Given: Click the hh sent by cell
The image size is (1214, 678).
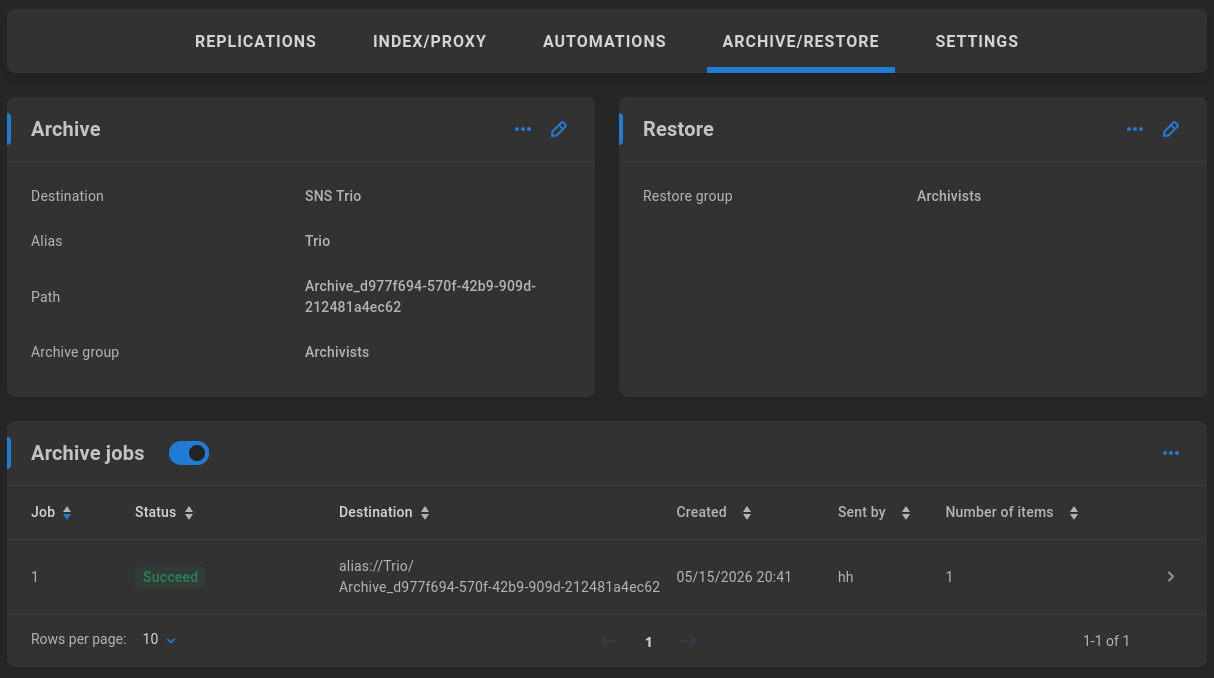Looking at the screenshot, I should (x=846, y=577).
